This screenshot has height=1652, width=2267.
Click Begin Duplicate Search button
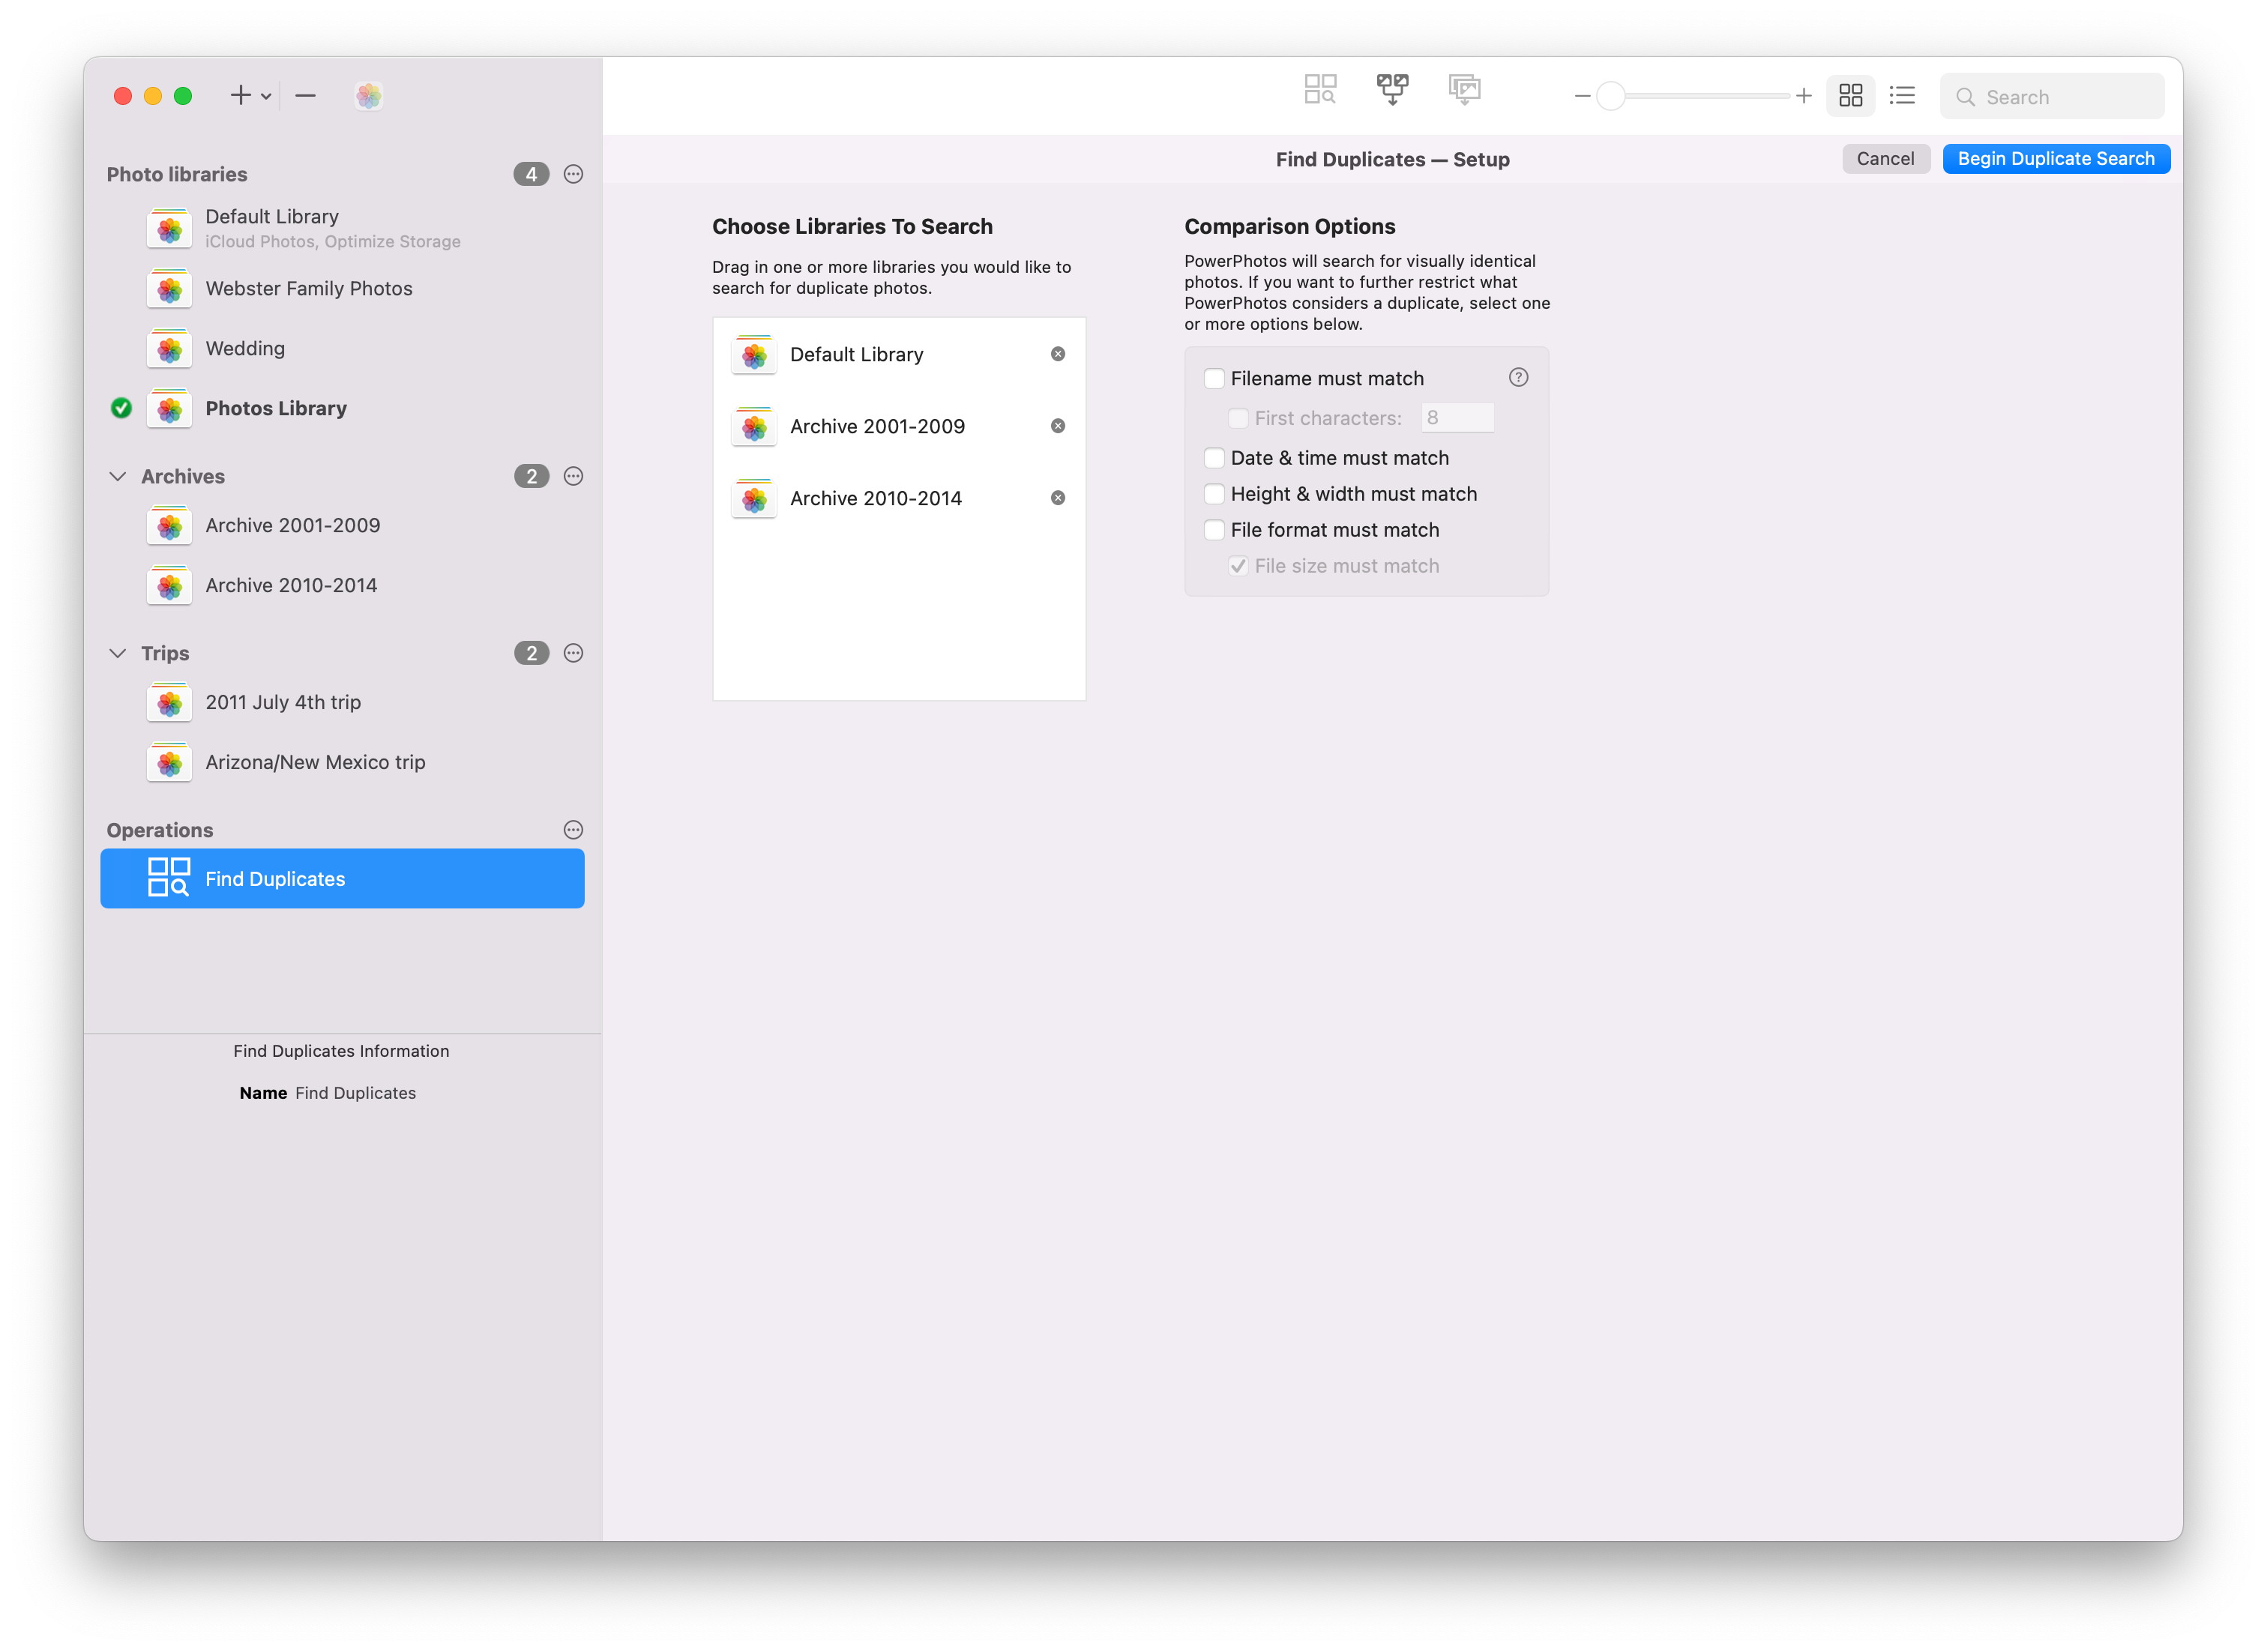click(2055, 159)
